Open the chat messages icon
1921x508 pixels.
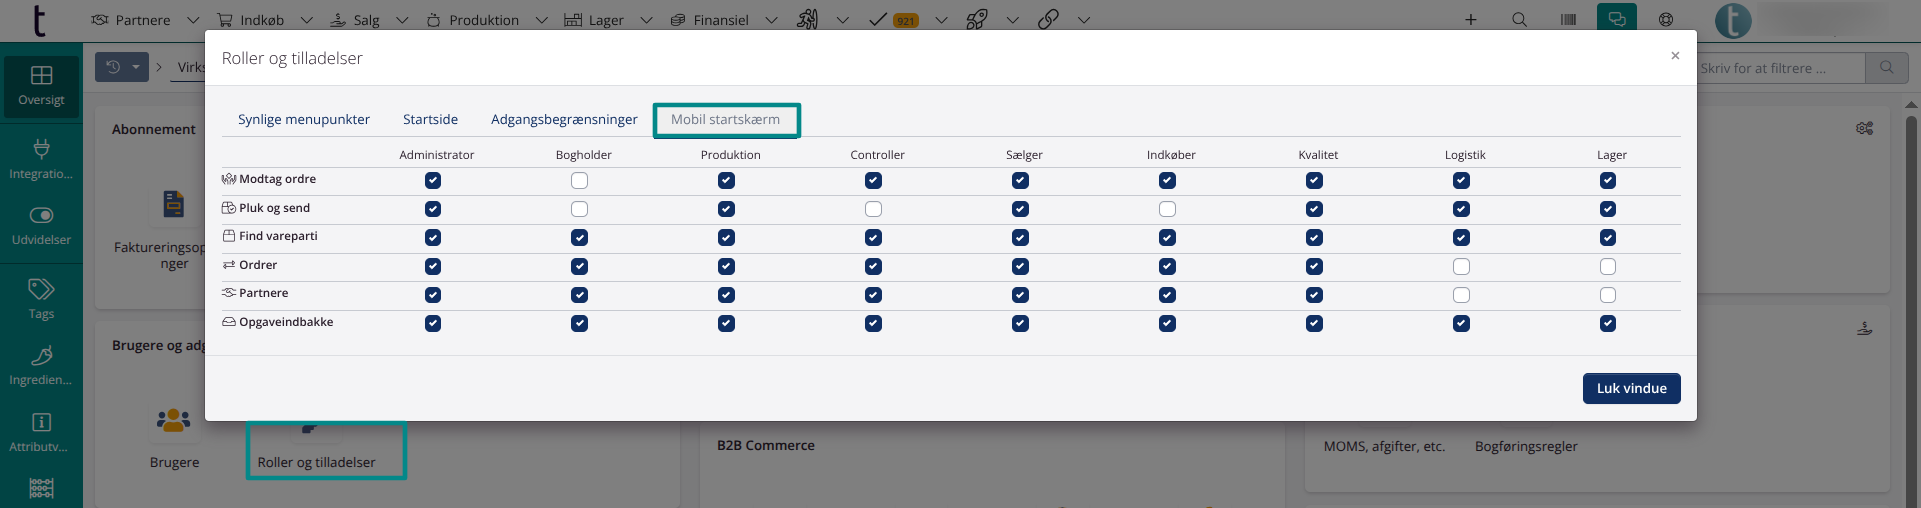[1617, 20]
